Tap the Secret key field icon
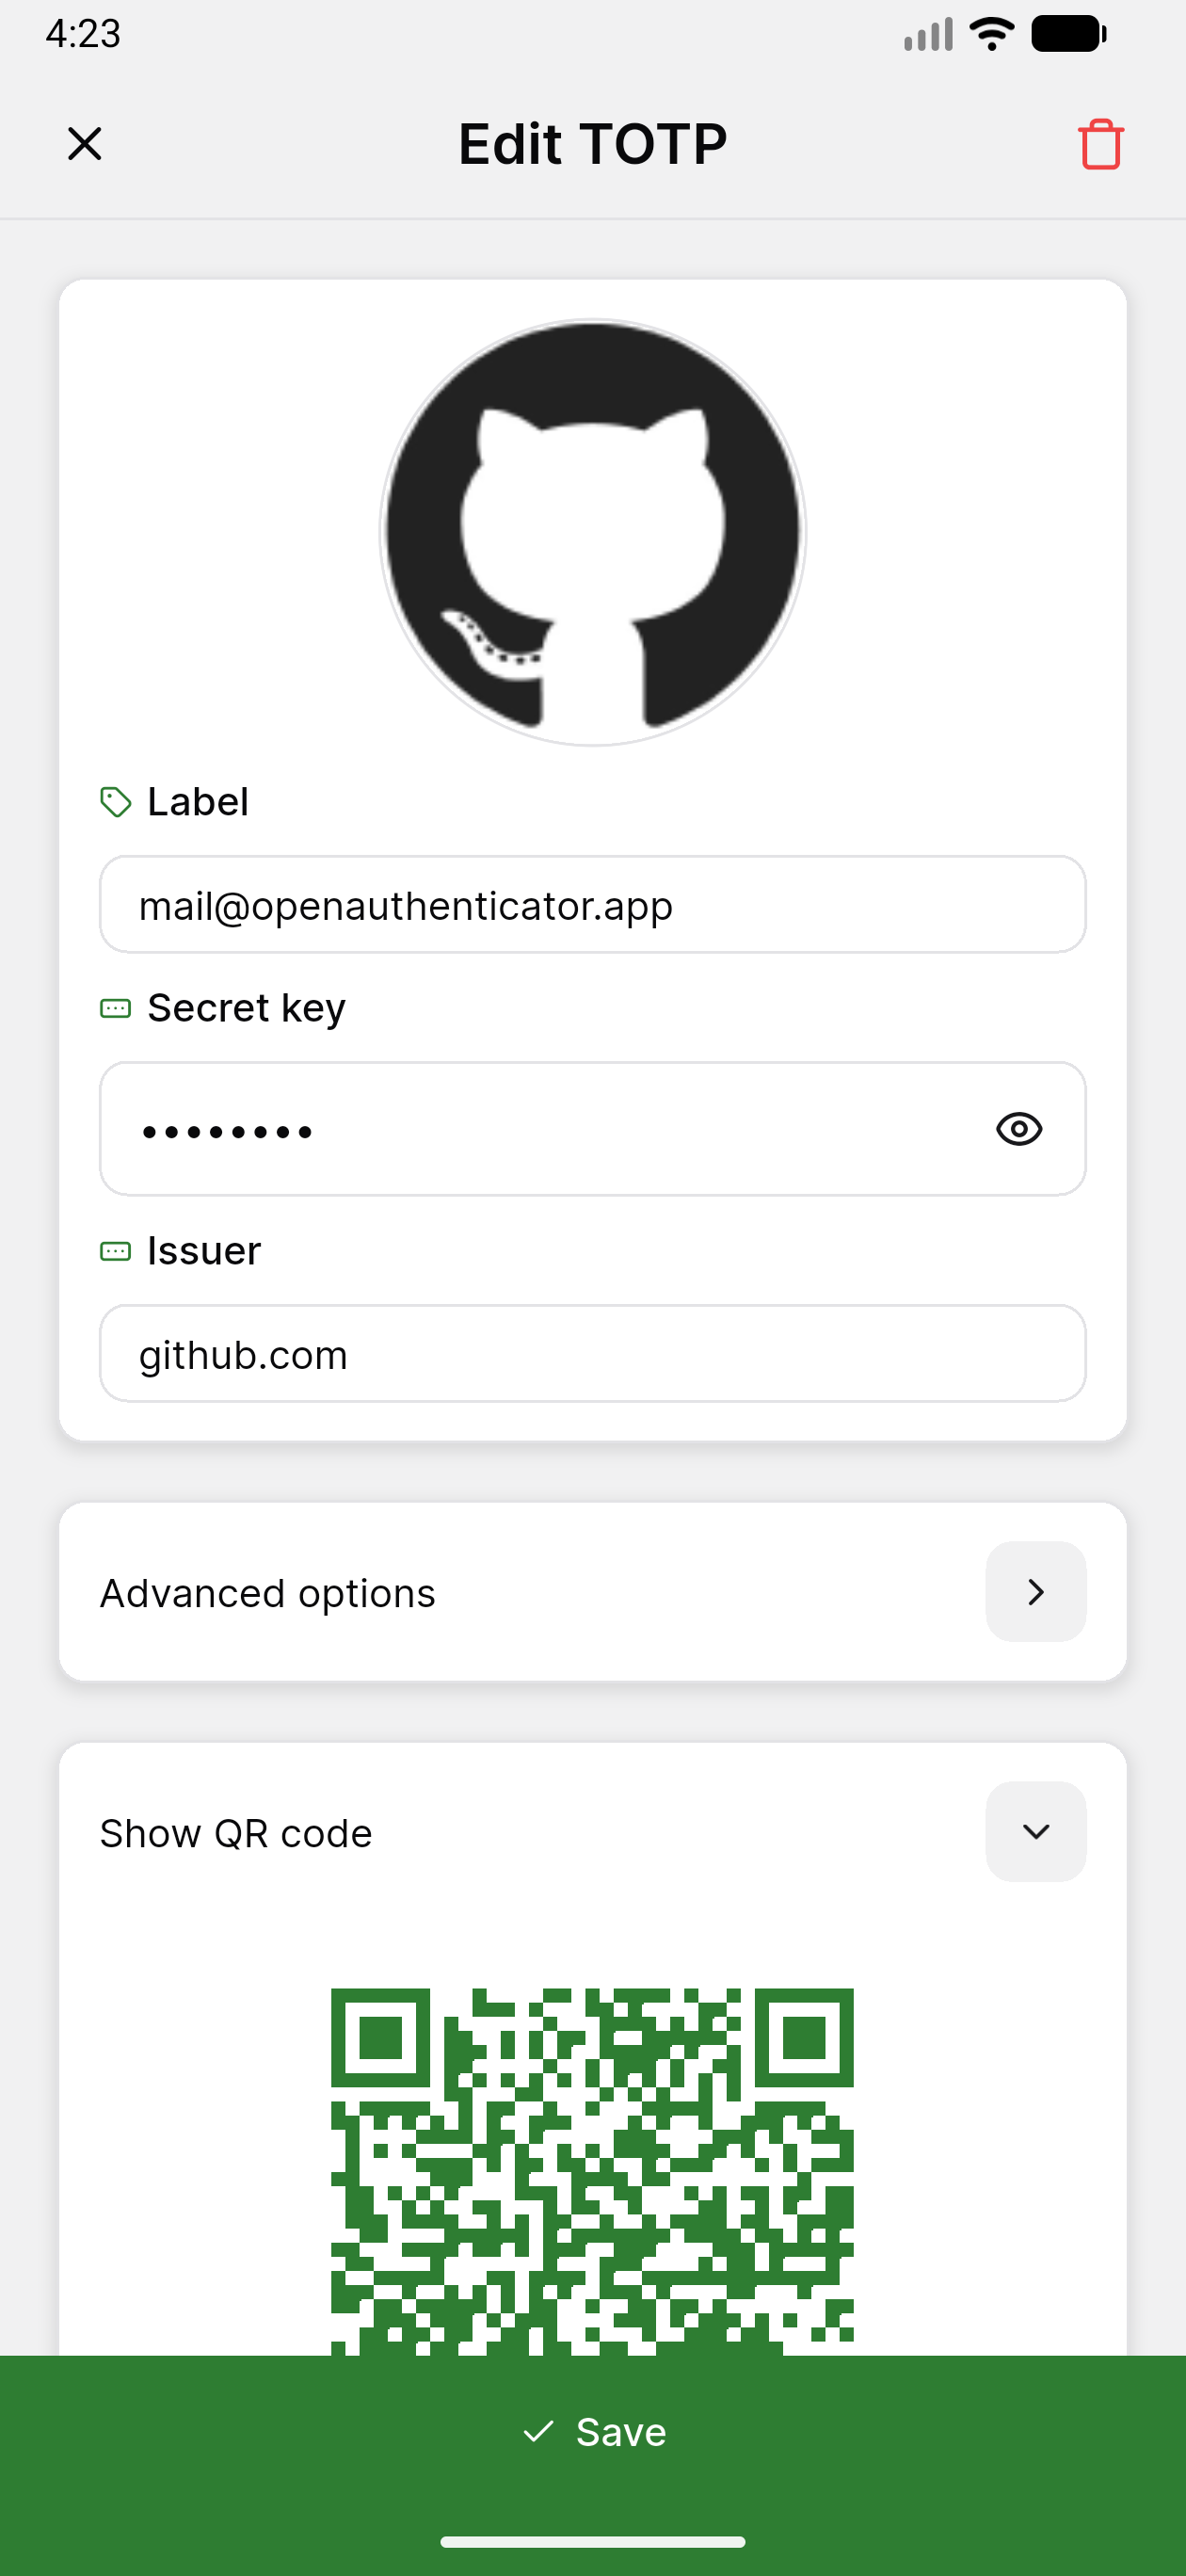Viewport: 1186px width, 2576px height. 116,1008
